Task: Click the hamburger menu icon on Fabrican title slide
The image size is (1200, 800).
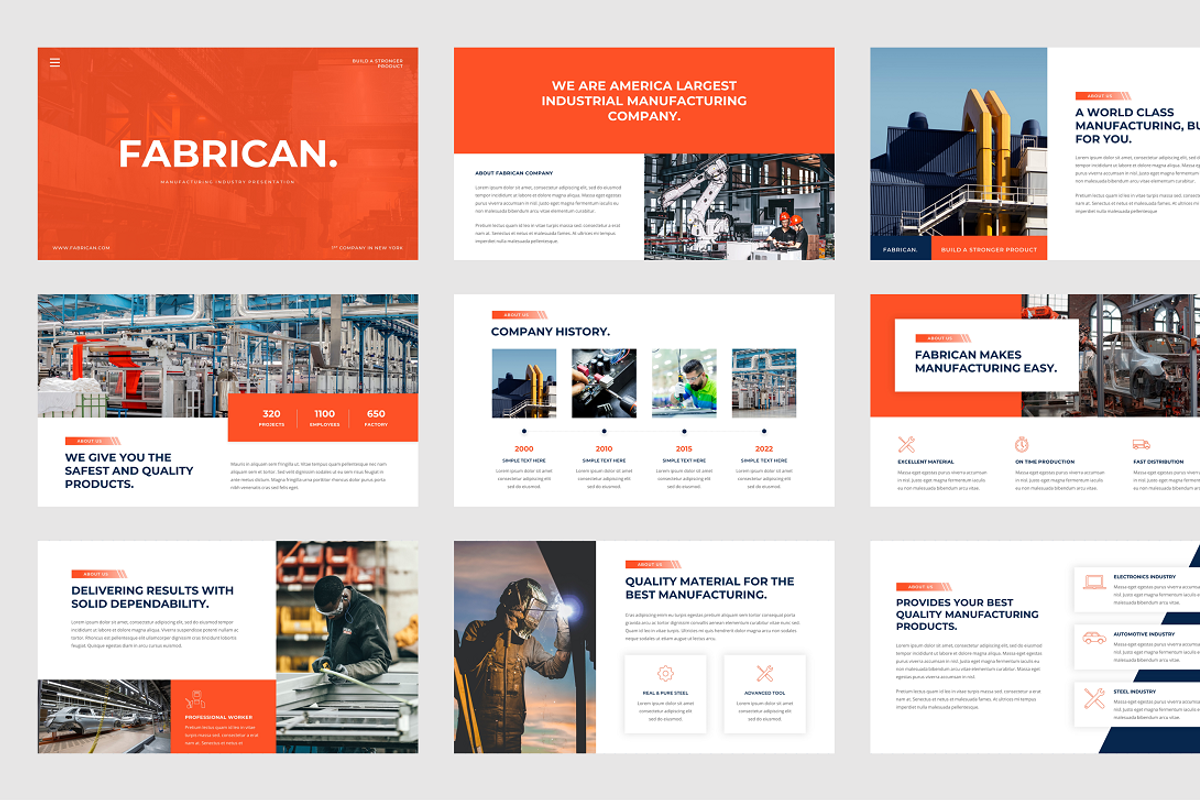Action: [x=55, y=62]
